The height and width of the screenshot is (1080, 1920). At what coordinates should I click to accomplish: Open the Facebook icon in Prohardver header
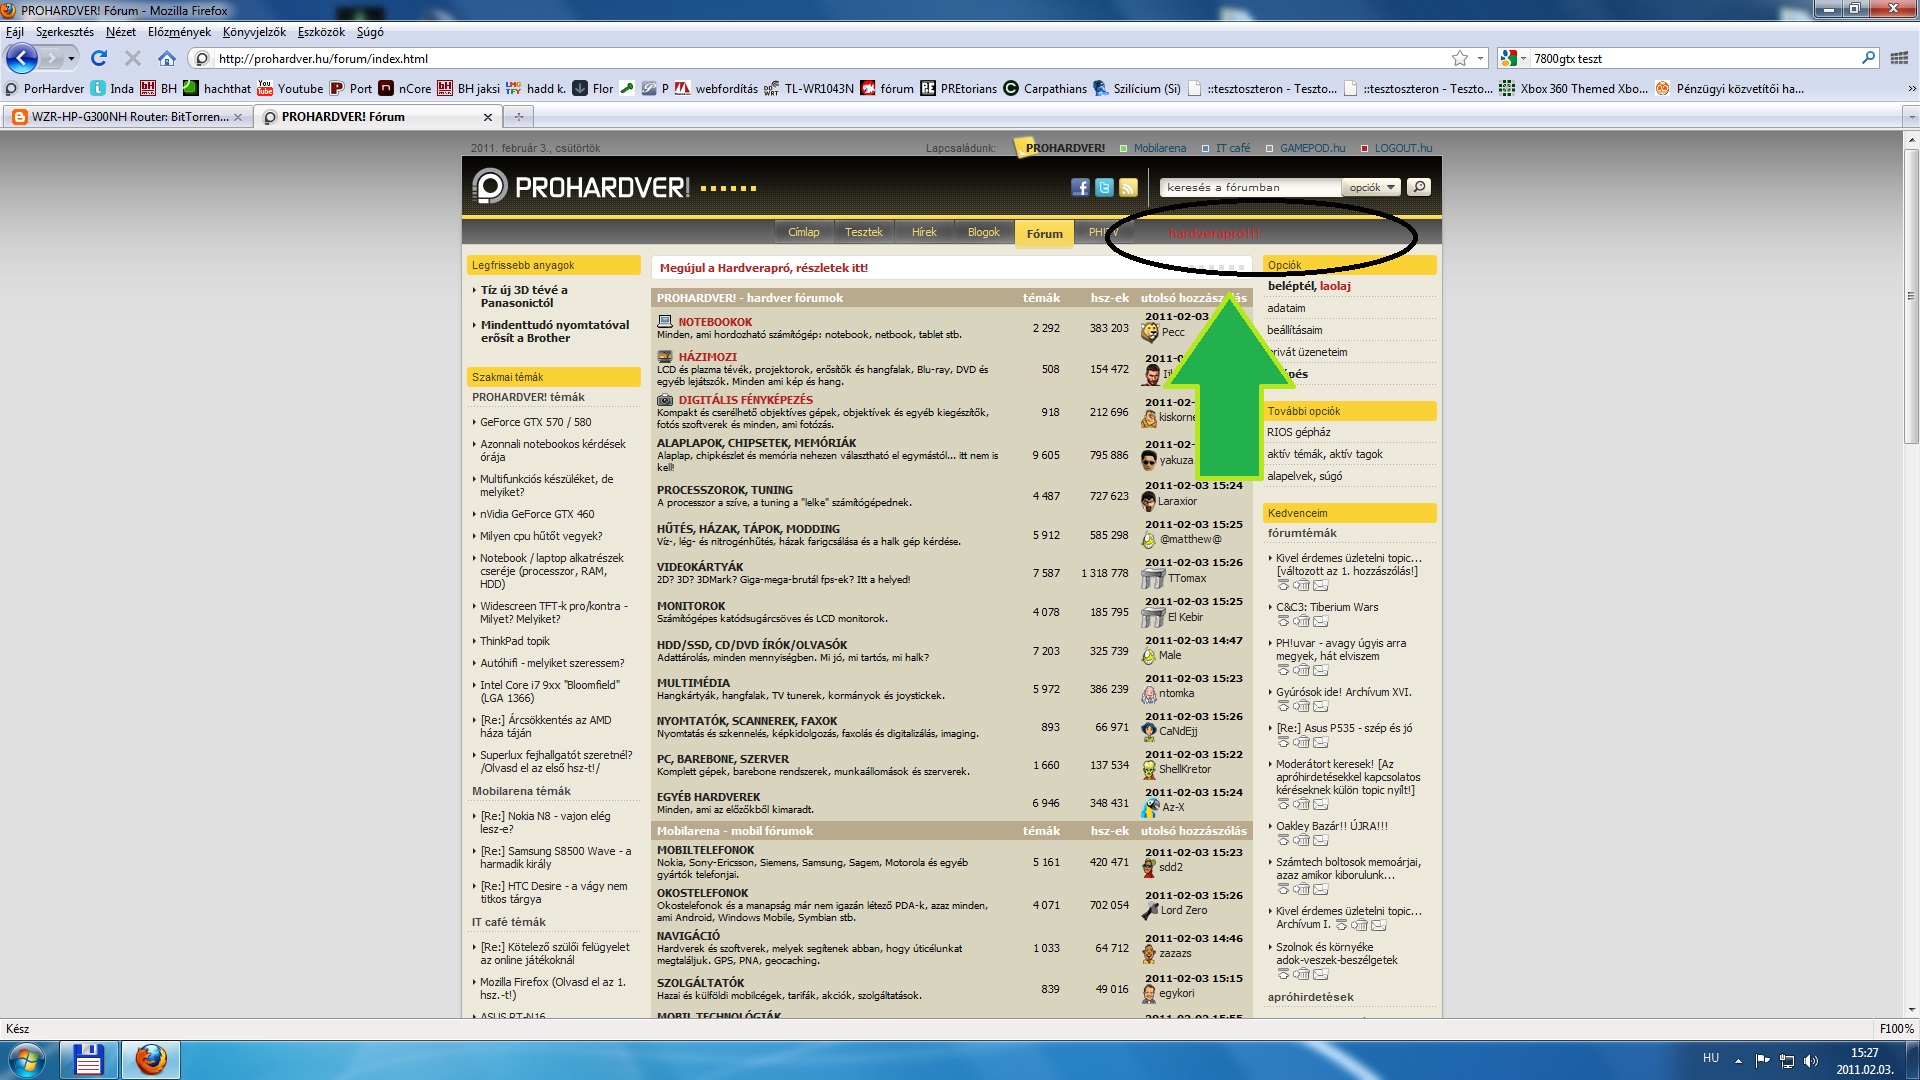(x=1080, y=187)
